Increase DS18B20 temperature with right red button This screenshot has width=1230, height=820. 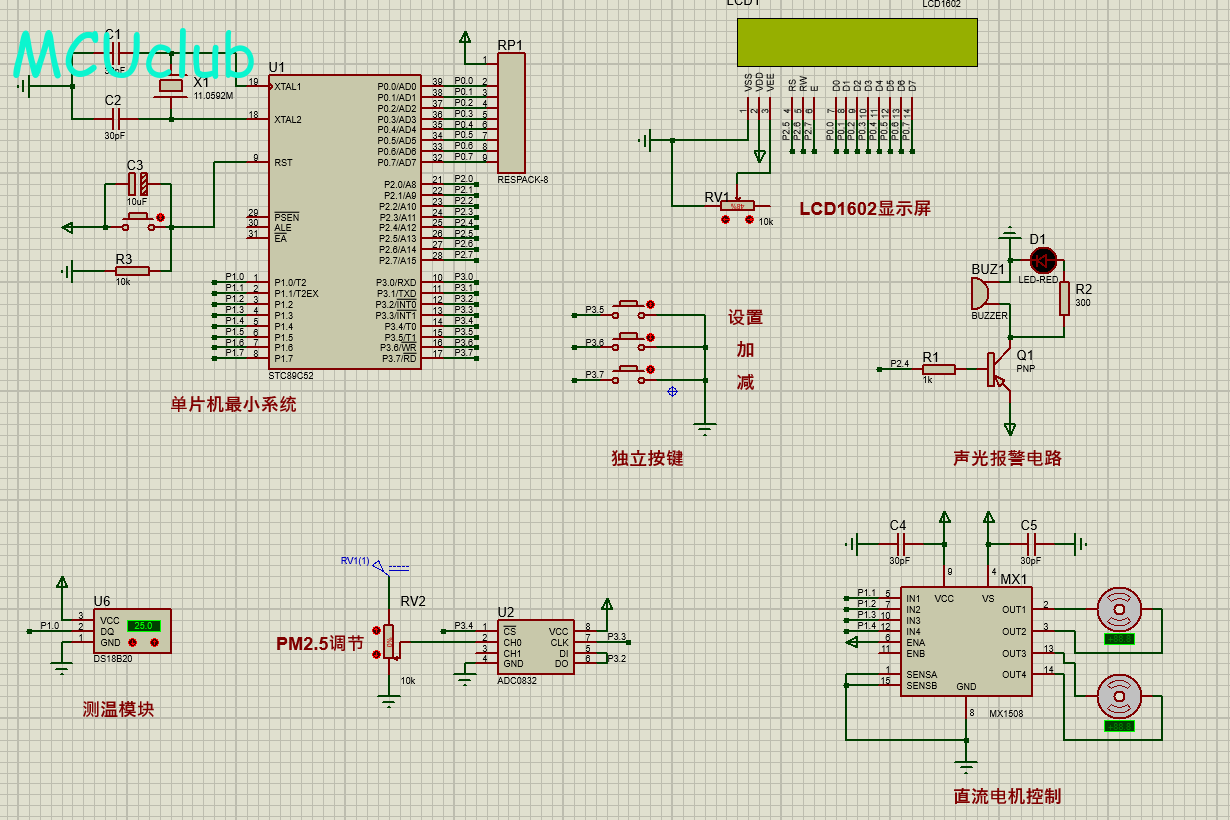tap(154, 642)
